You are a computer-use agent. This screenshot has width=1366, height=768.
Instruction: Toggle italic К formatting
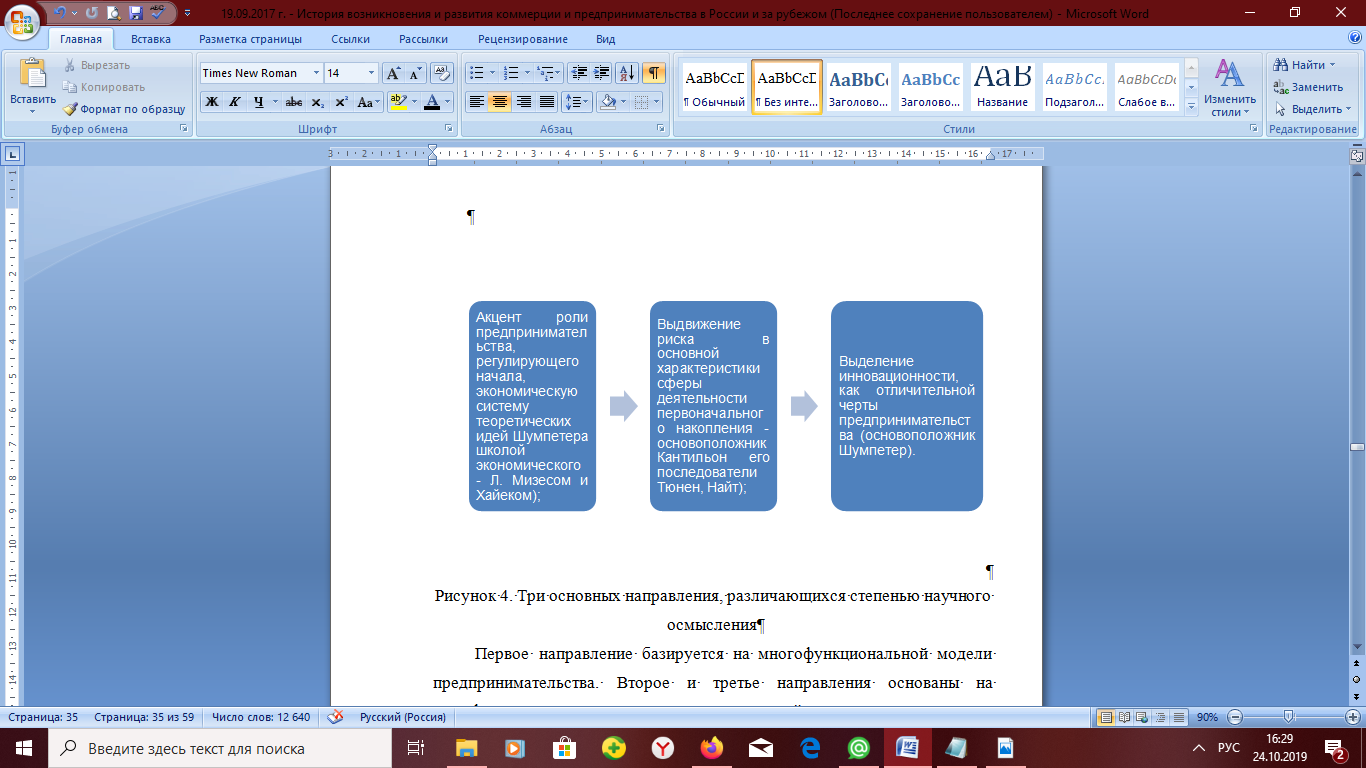point(234,102)
